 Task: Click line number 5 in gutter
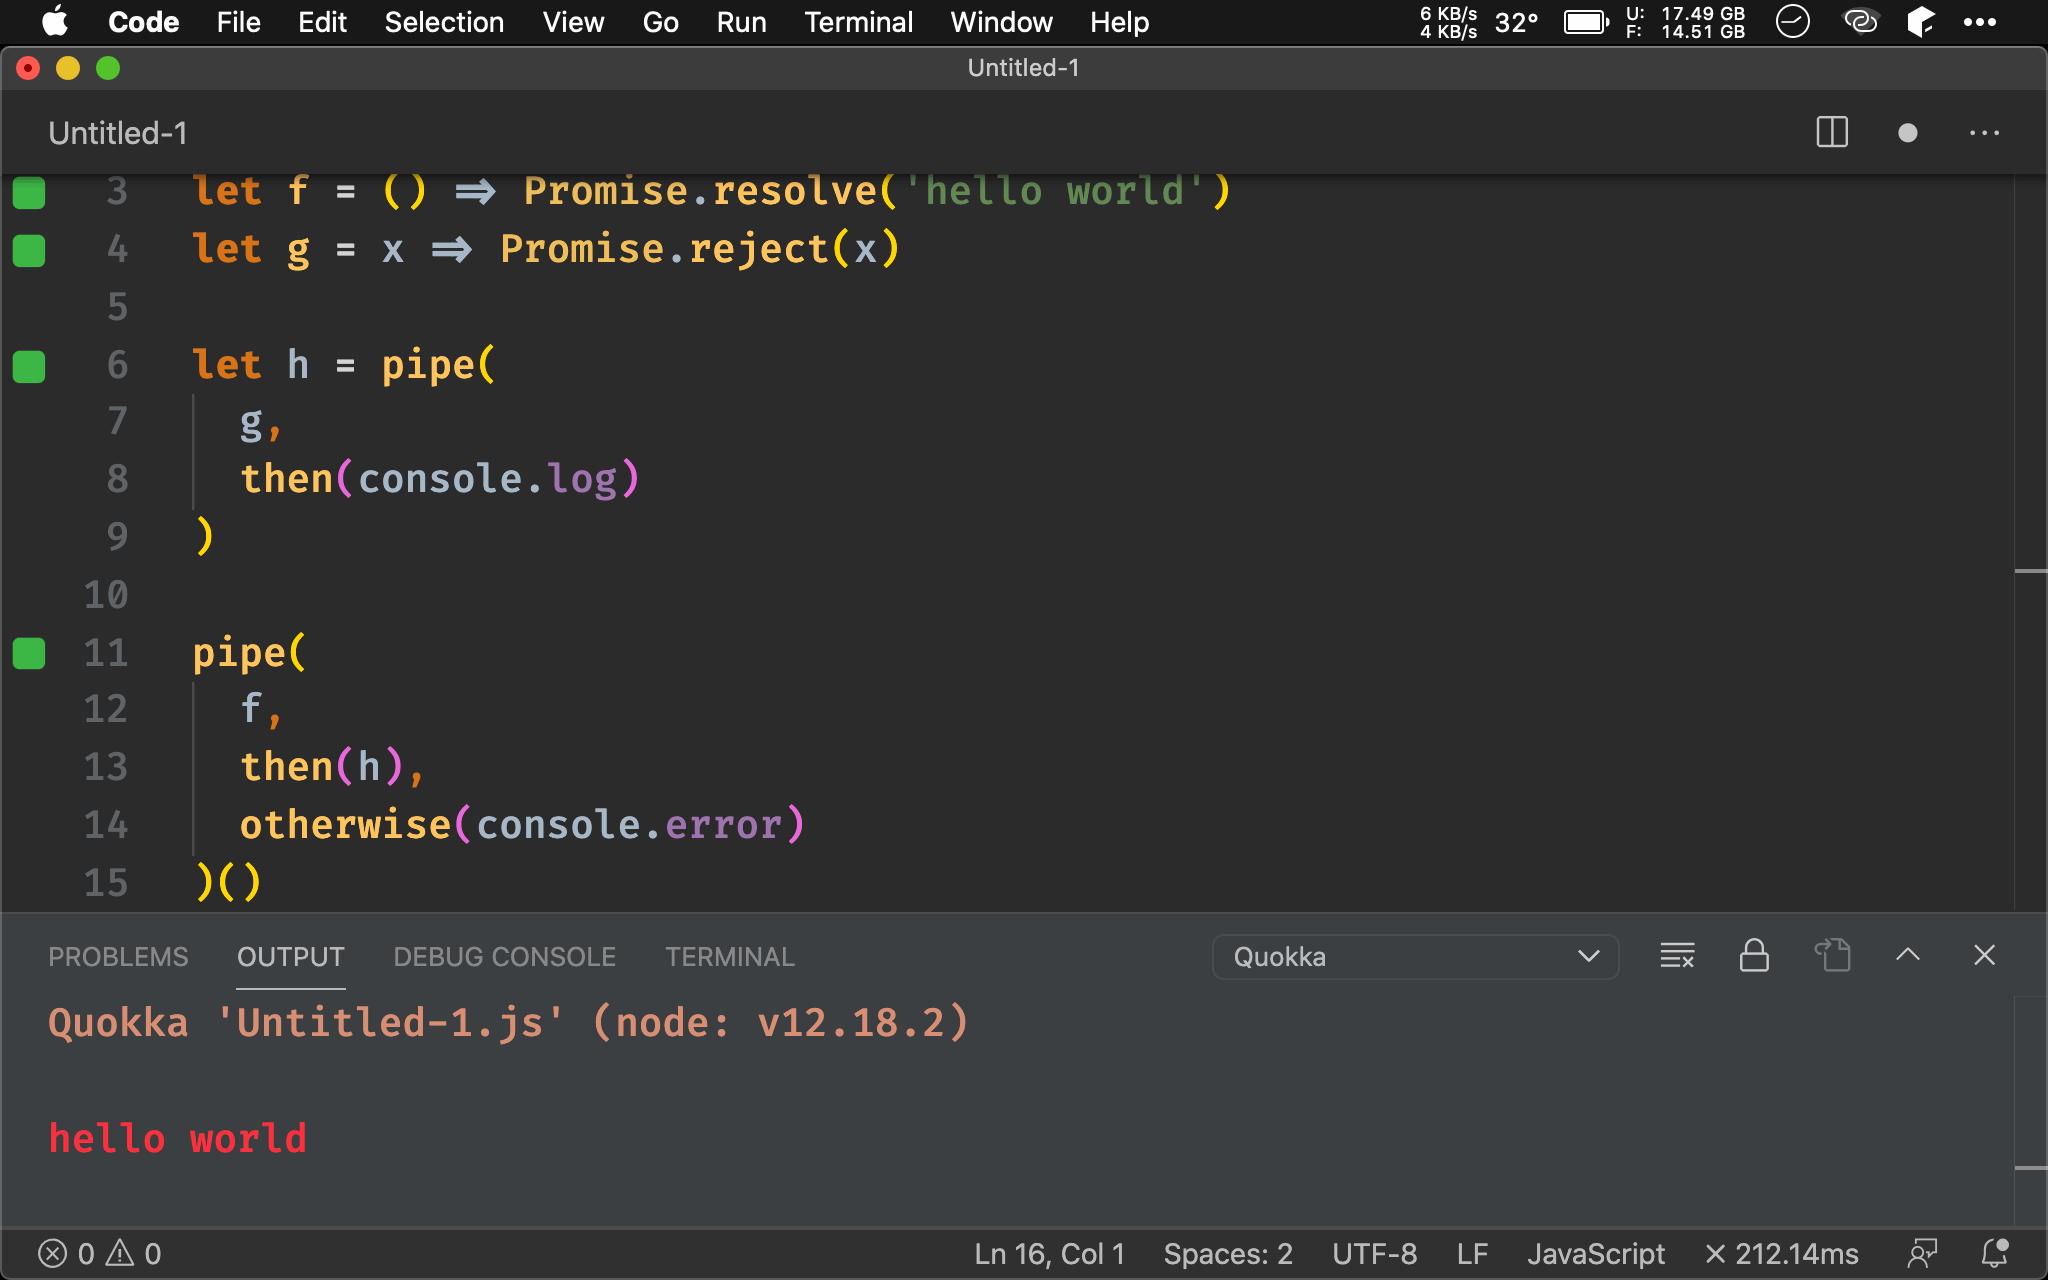[117, 306]
